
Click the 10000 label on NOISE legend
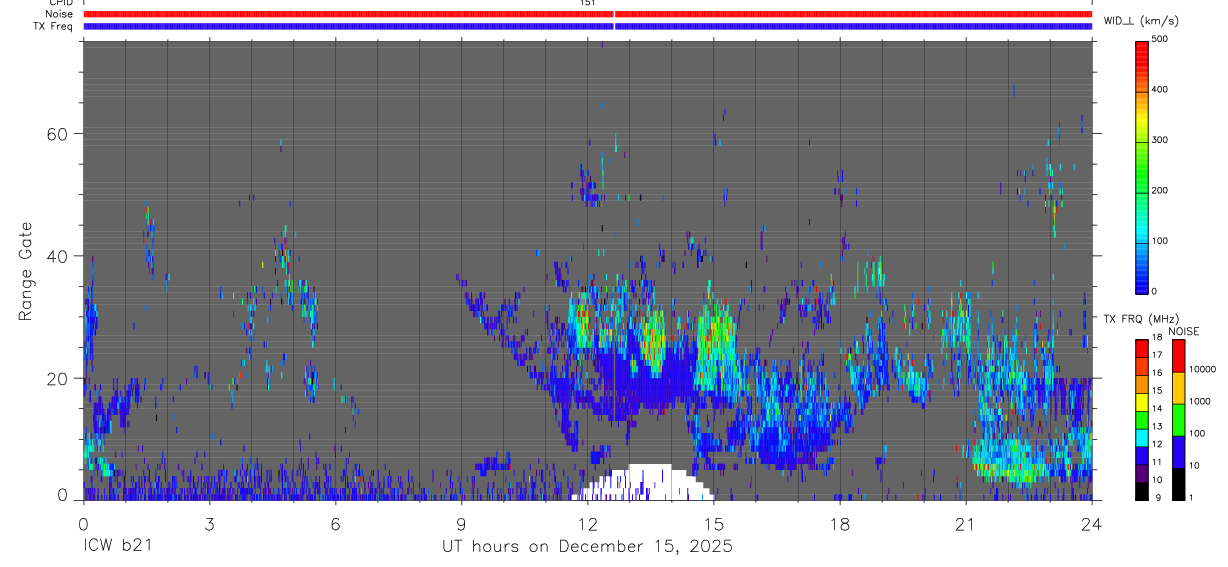pos(1203,369)
